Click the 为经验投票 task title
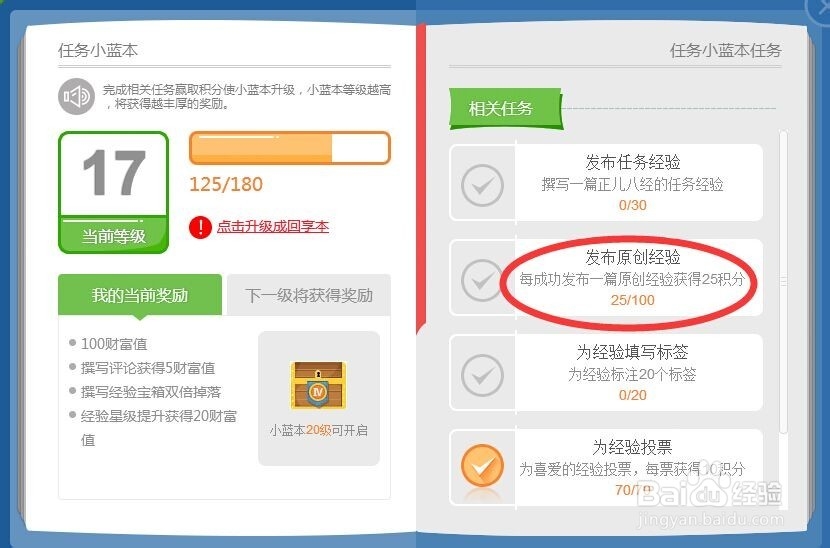The height and width of the screenshot is (548, 830). (x=632, y=447)
